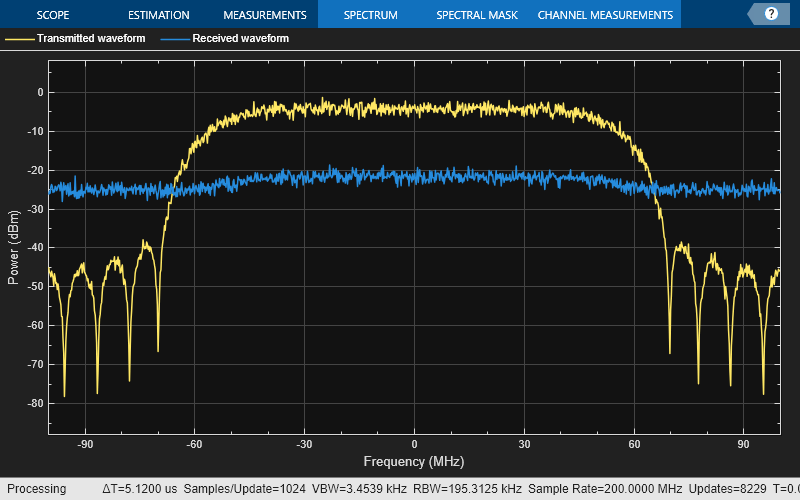Select the Spectrum tab

[370, 15]
